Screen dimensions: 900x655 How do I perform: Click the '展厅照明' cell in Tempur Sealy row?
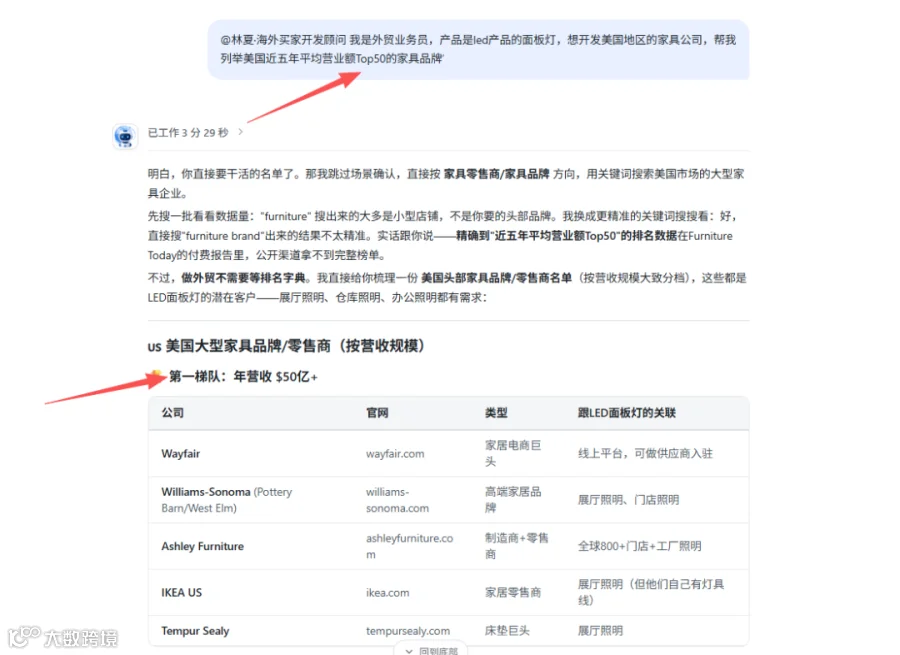click(600, 631)
